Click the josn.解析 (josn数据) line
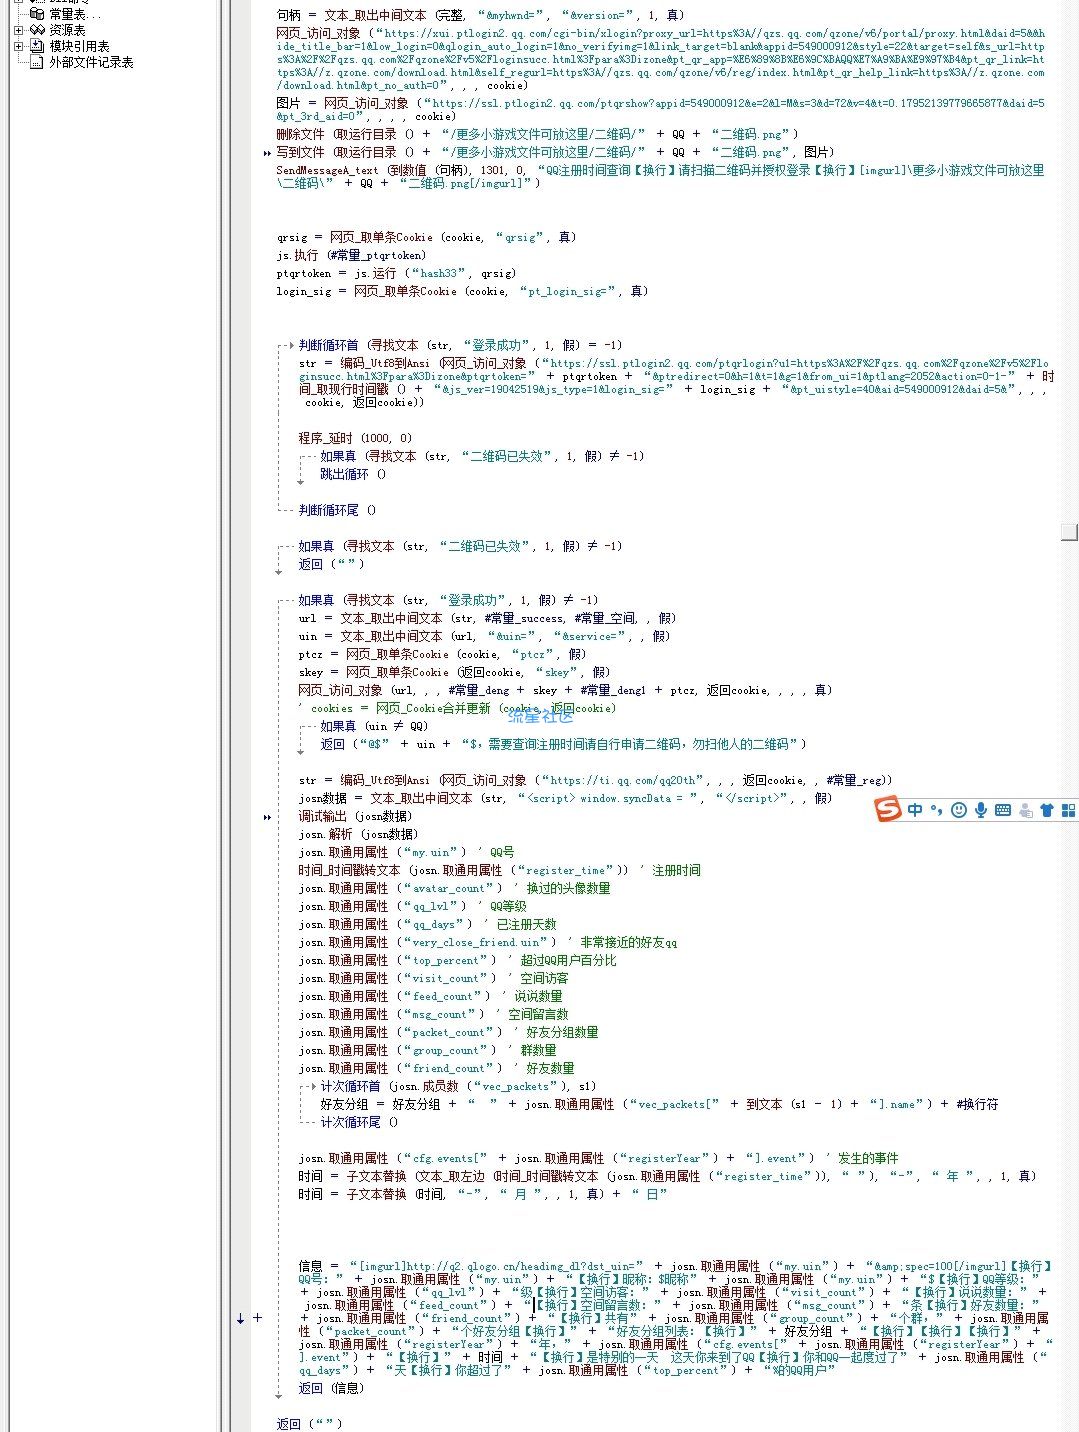The image size is (1079, 1432). pos(358,834)
